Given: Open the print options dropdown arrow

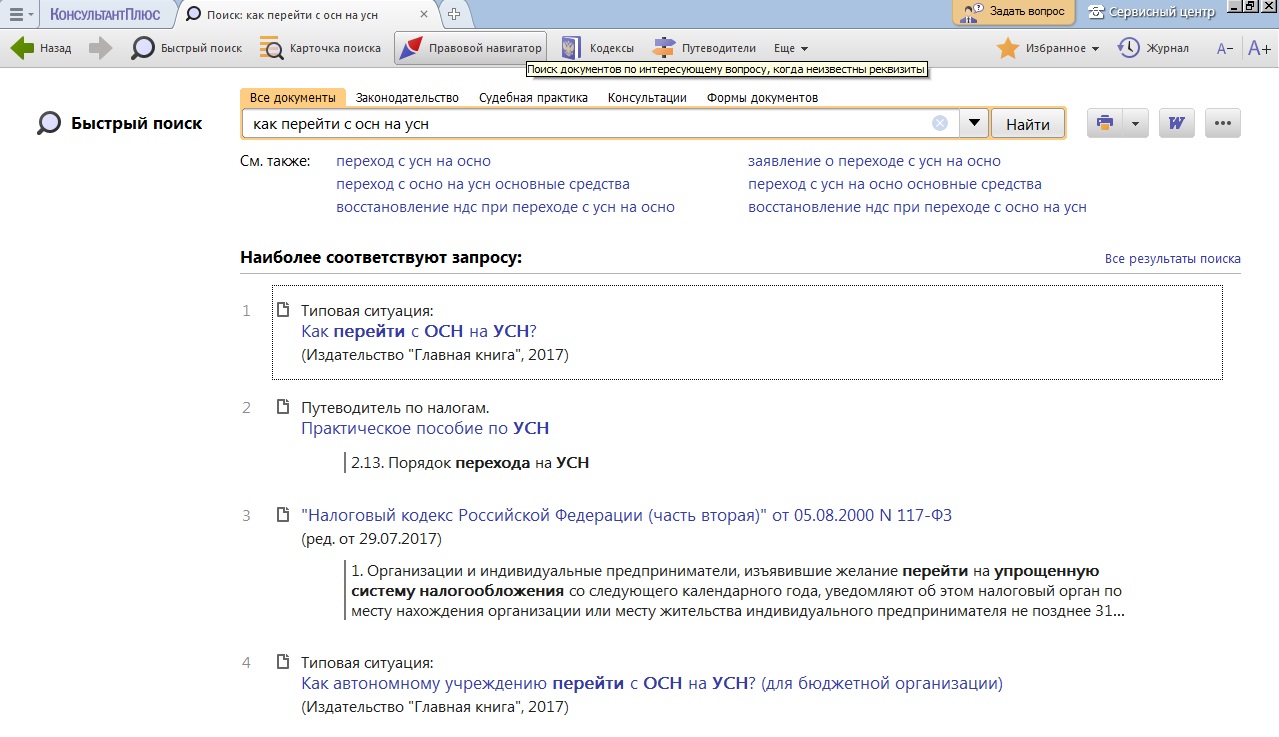Looking at the screenshot, I should point(1135,123).
